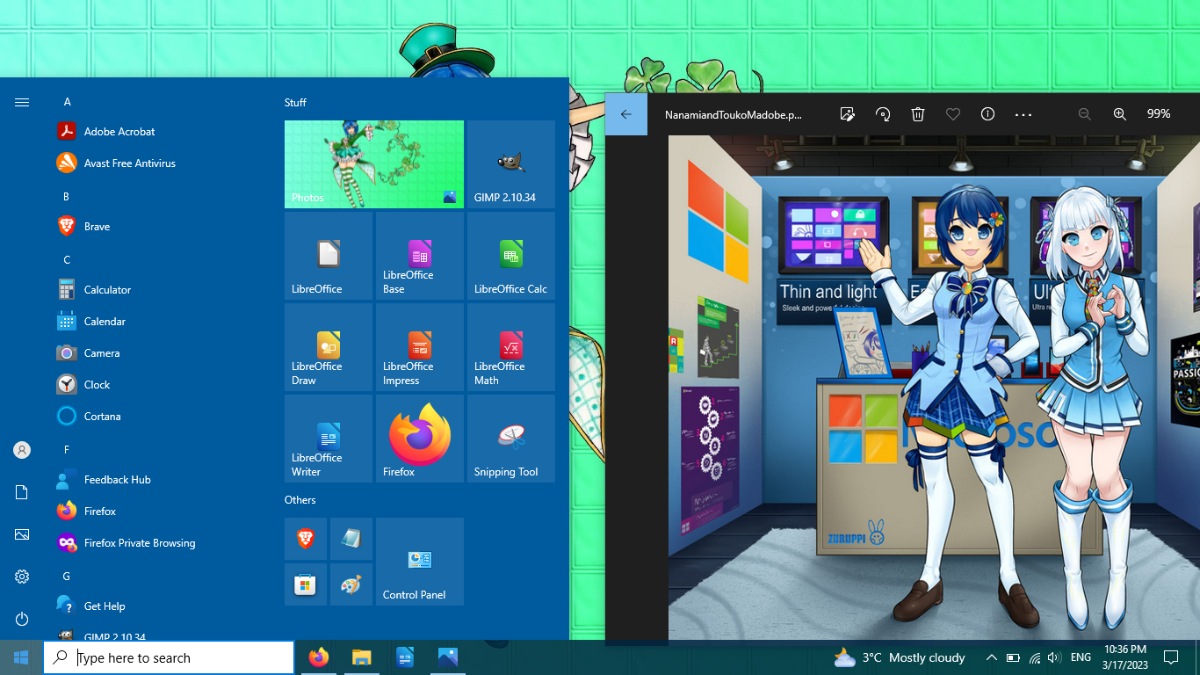Image resolution: width=1200 pixels, height=675 pixels.
Task: Go back with the Photos back arrow
Action: tap(626, 114)
